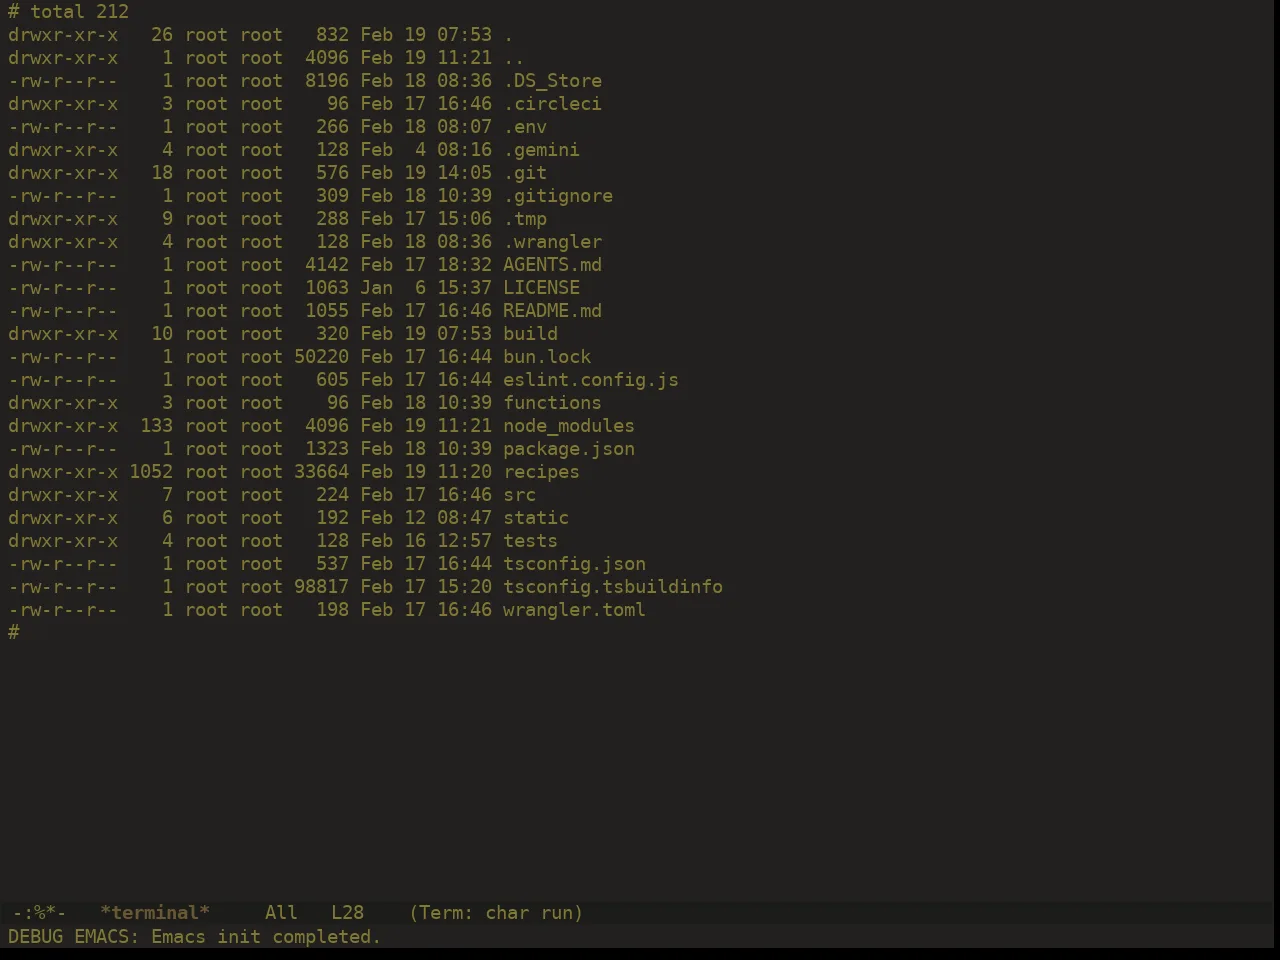Select the build directory name
The width and height of the screenshot is (1280, 960).
530,334
